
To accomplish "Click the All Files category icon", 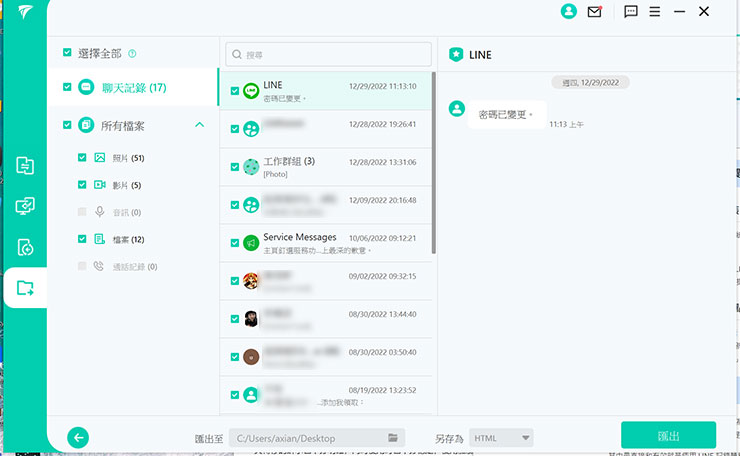I will tap(86, 125).
